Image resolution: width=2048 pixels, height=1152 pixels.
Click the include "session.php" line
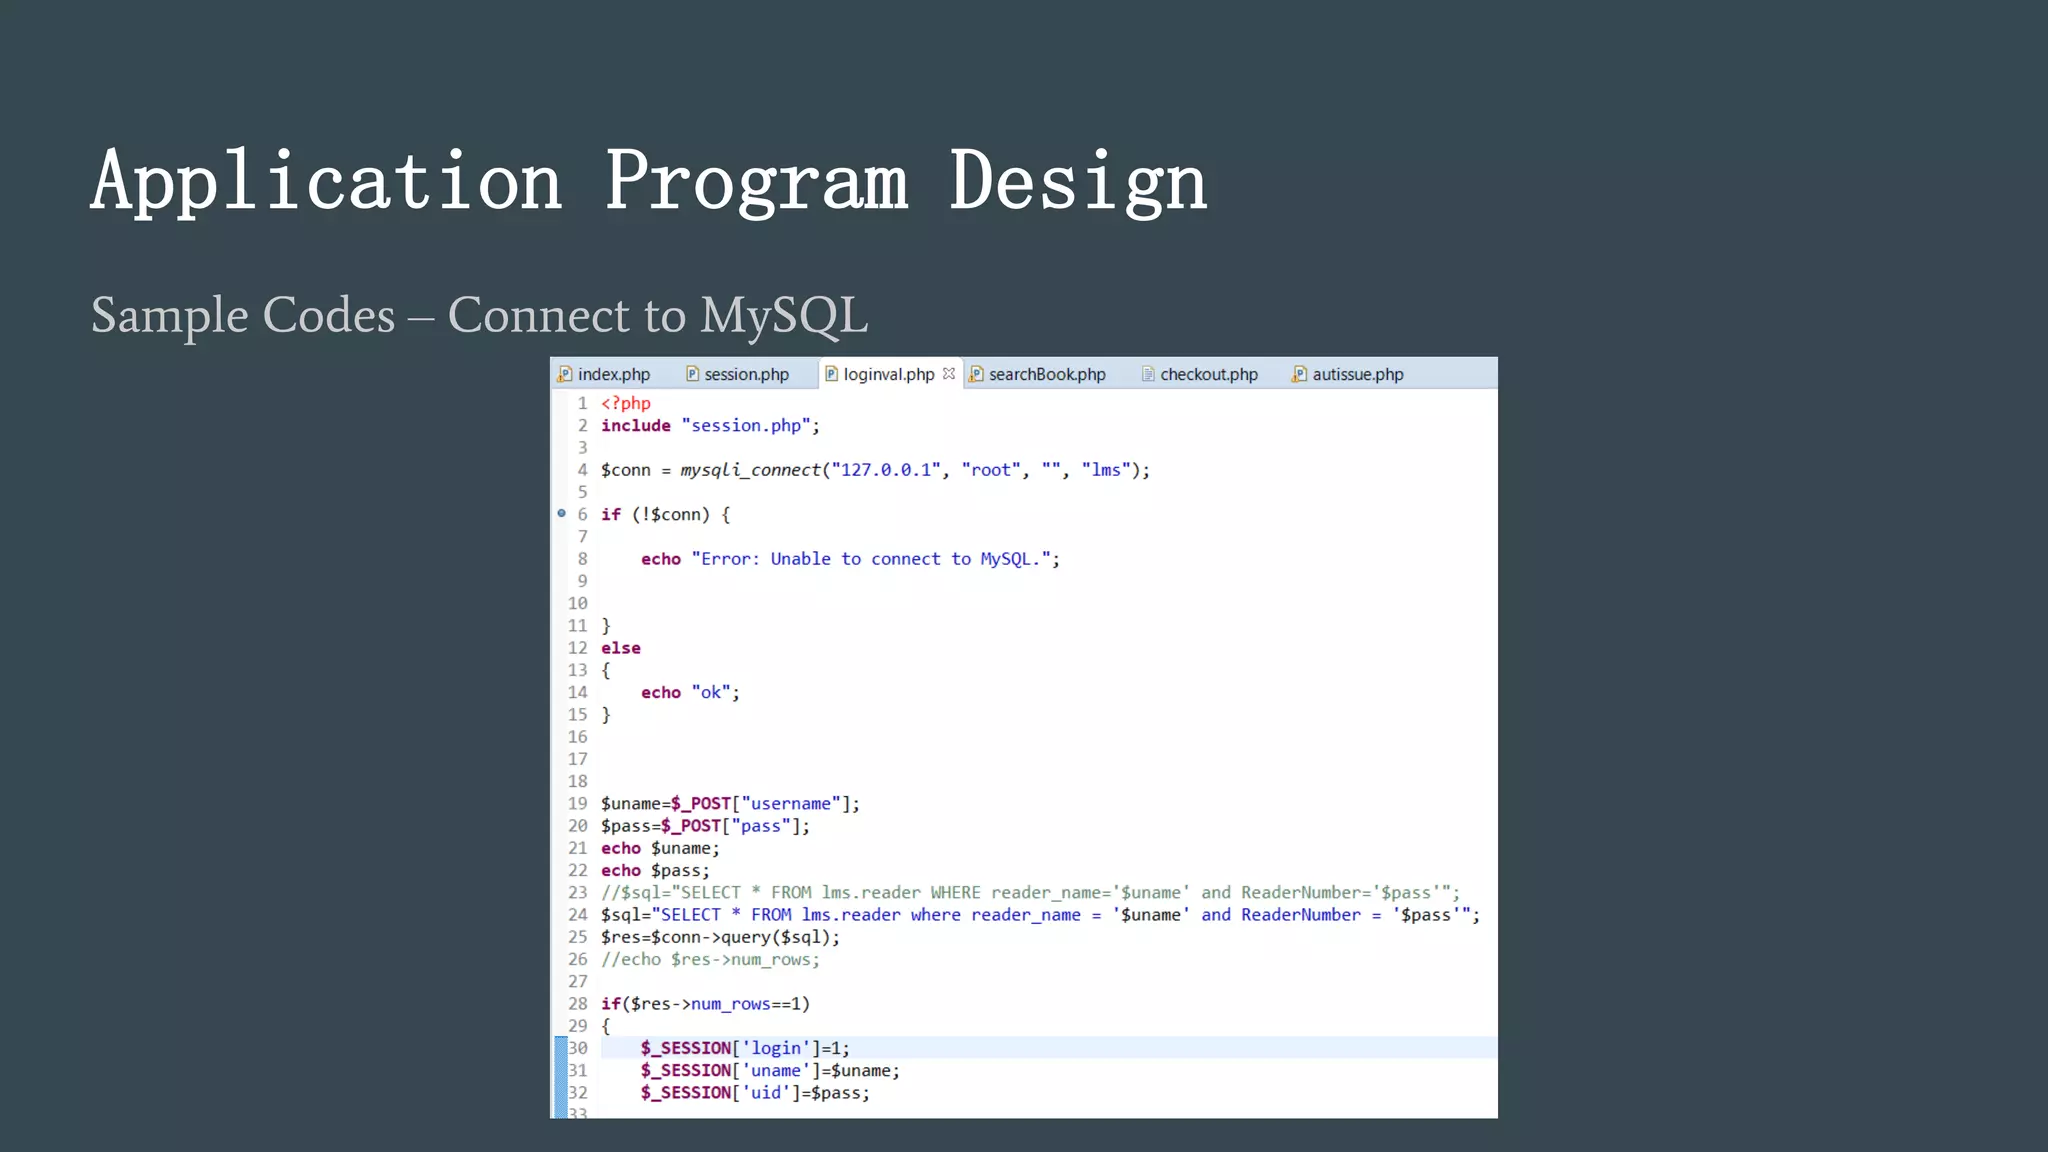710,426
